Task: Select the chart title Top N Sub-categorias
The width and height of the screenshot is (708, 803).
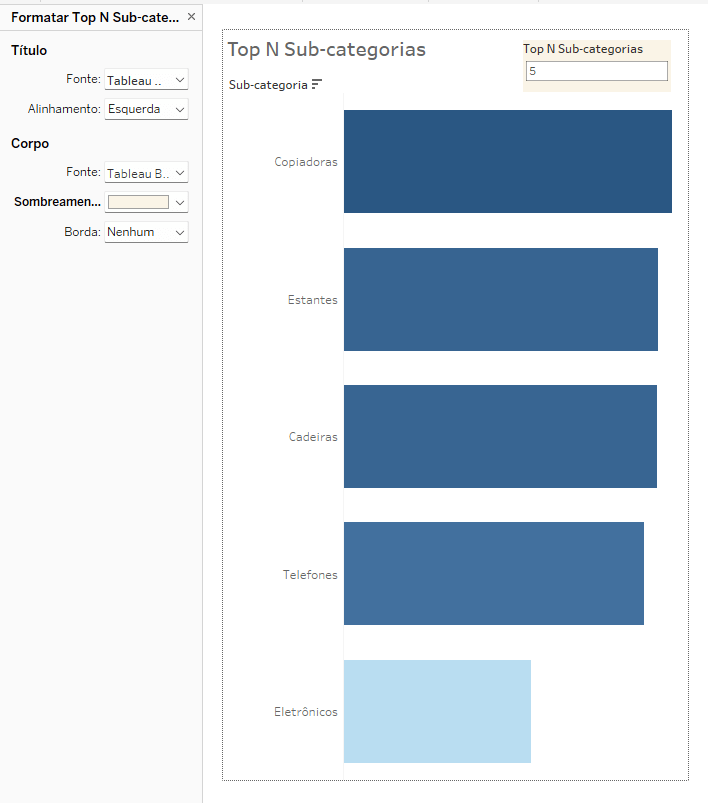Action: [326, 49]
